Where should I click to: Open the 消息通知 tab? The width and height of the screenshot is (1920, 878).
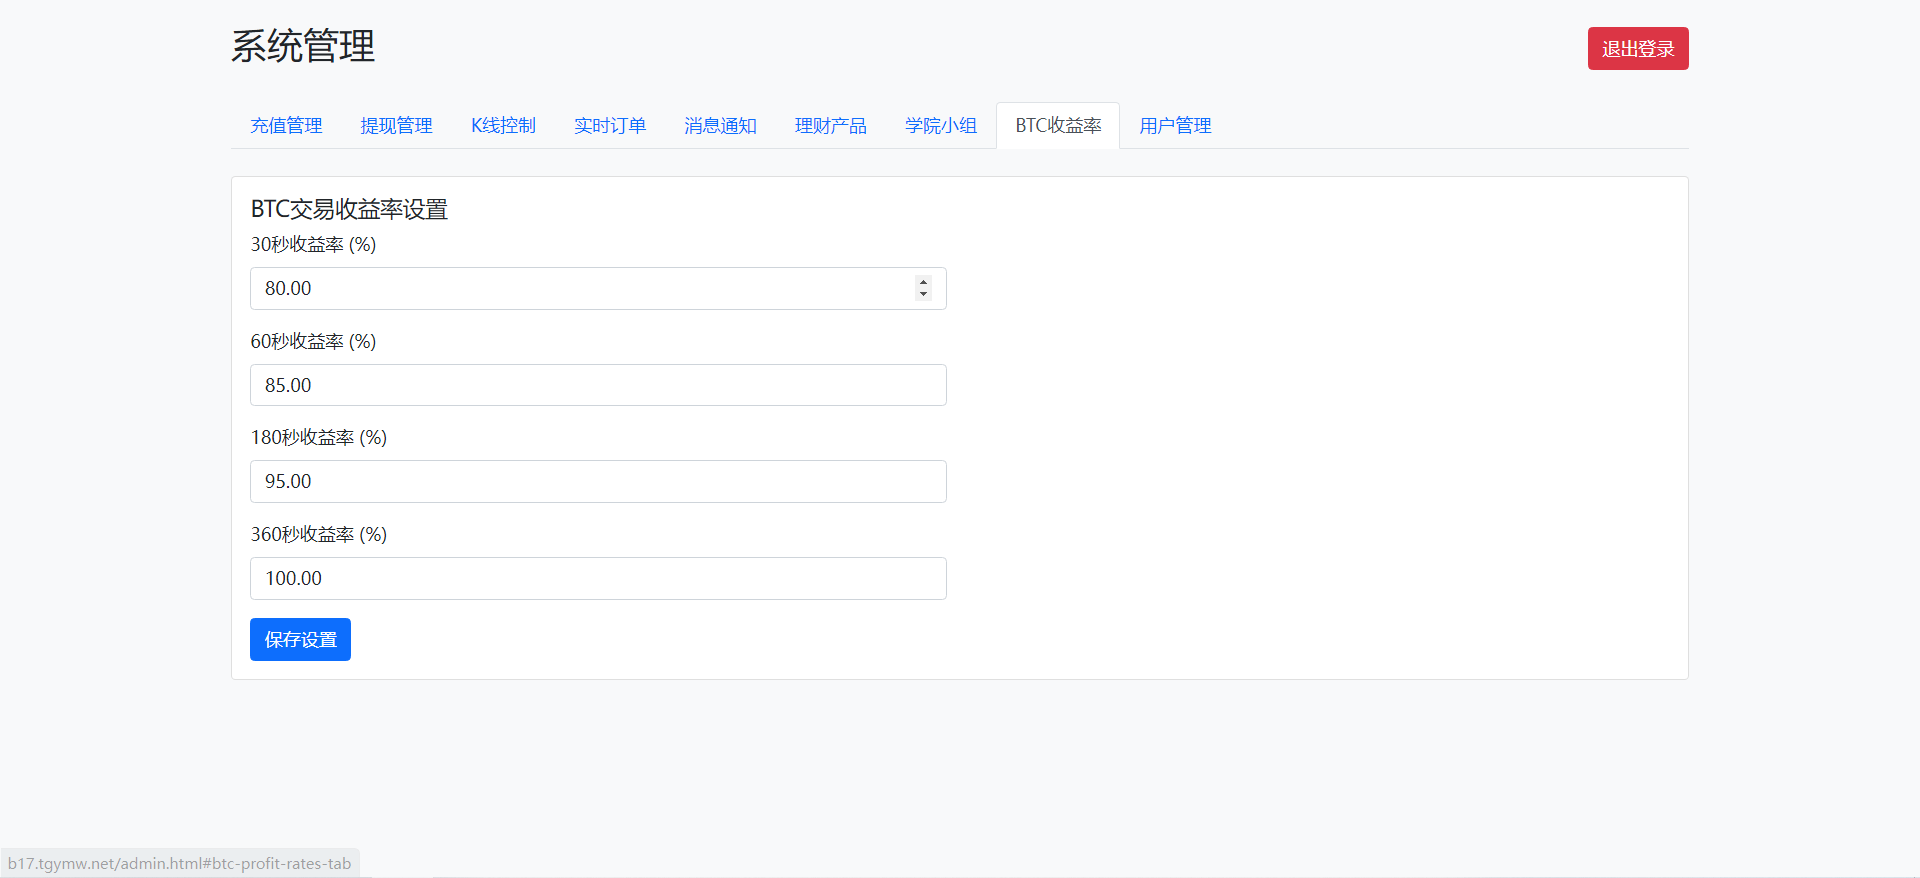click(x=720, y=126)
